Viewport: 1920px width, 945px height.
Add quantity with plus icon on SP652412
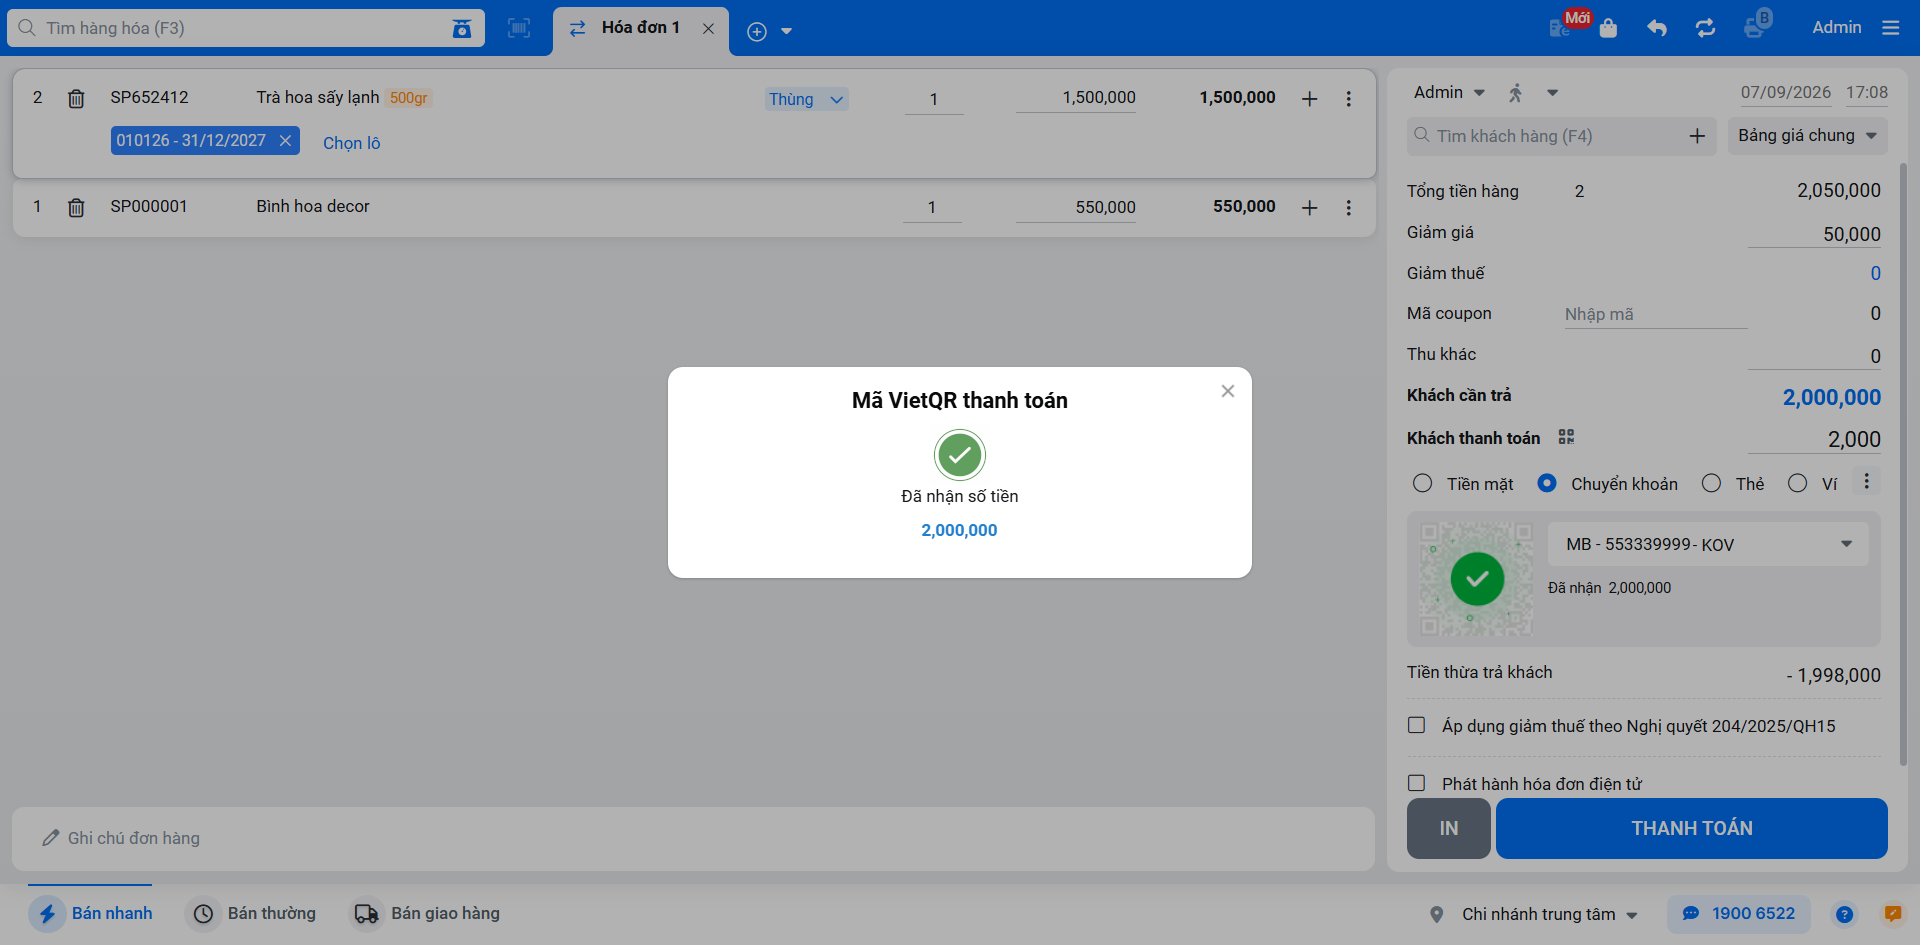[1309, 99]
